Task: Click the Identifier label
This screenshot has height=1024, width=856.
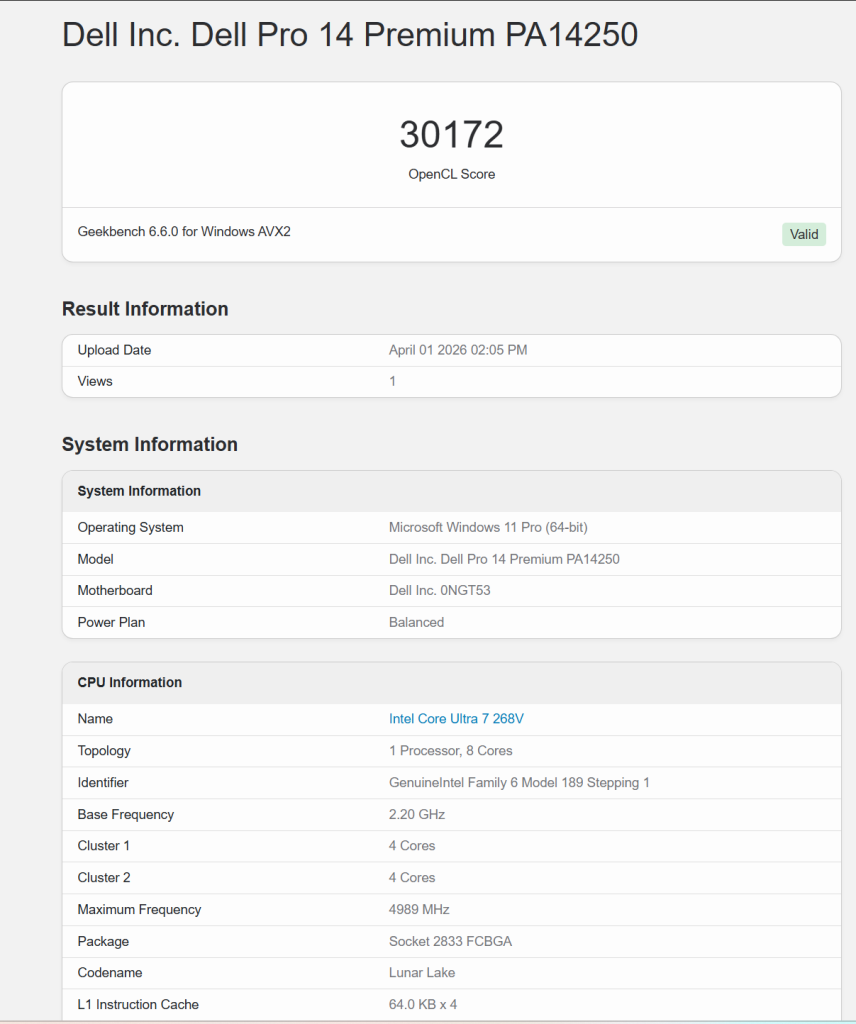Action: [103, 782]
